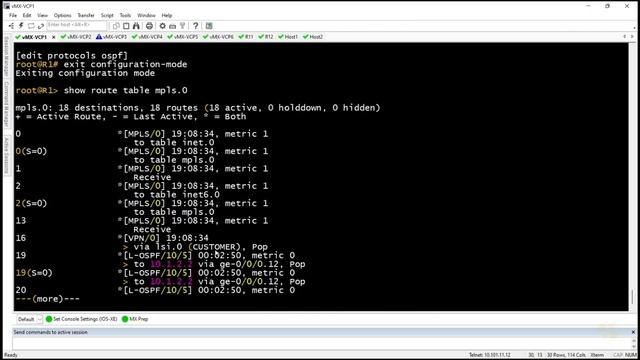Click into the command window input area

tap(322, 343)
